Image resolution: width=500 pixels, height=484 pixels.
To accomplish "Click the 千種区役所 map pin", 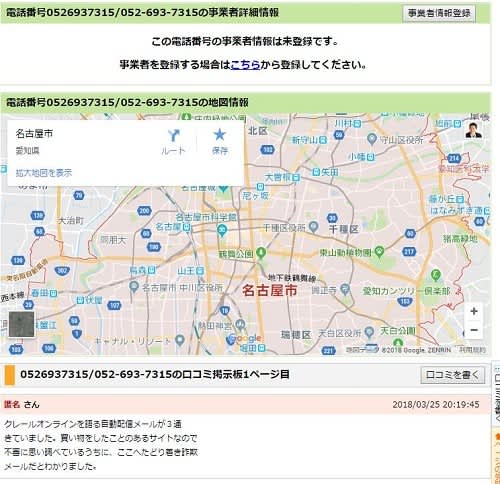I will coord(313,227).
